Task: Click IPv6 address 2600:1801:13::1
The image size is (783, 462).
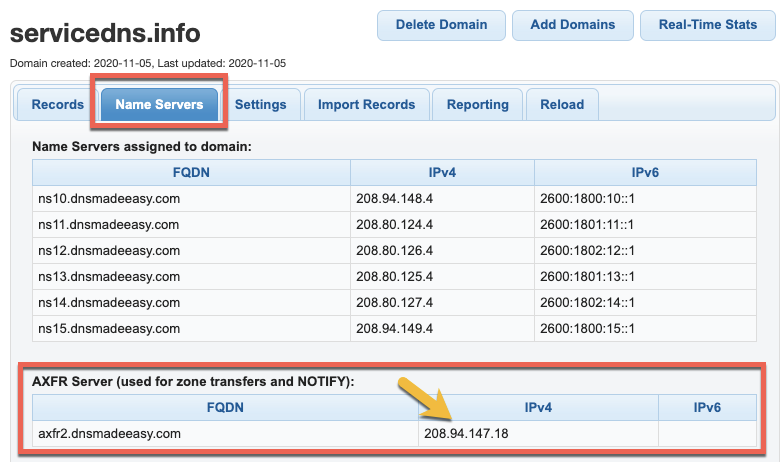Action: [x=587, y=277]
